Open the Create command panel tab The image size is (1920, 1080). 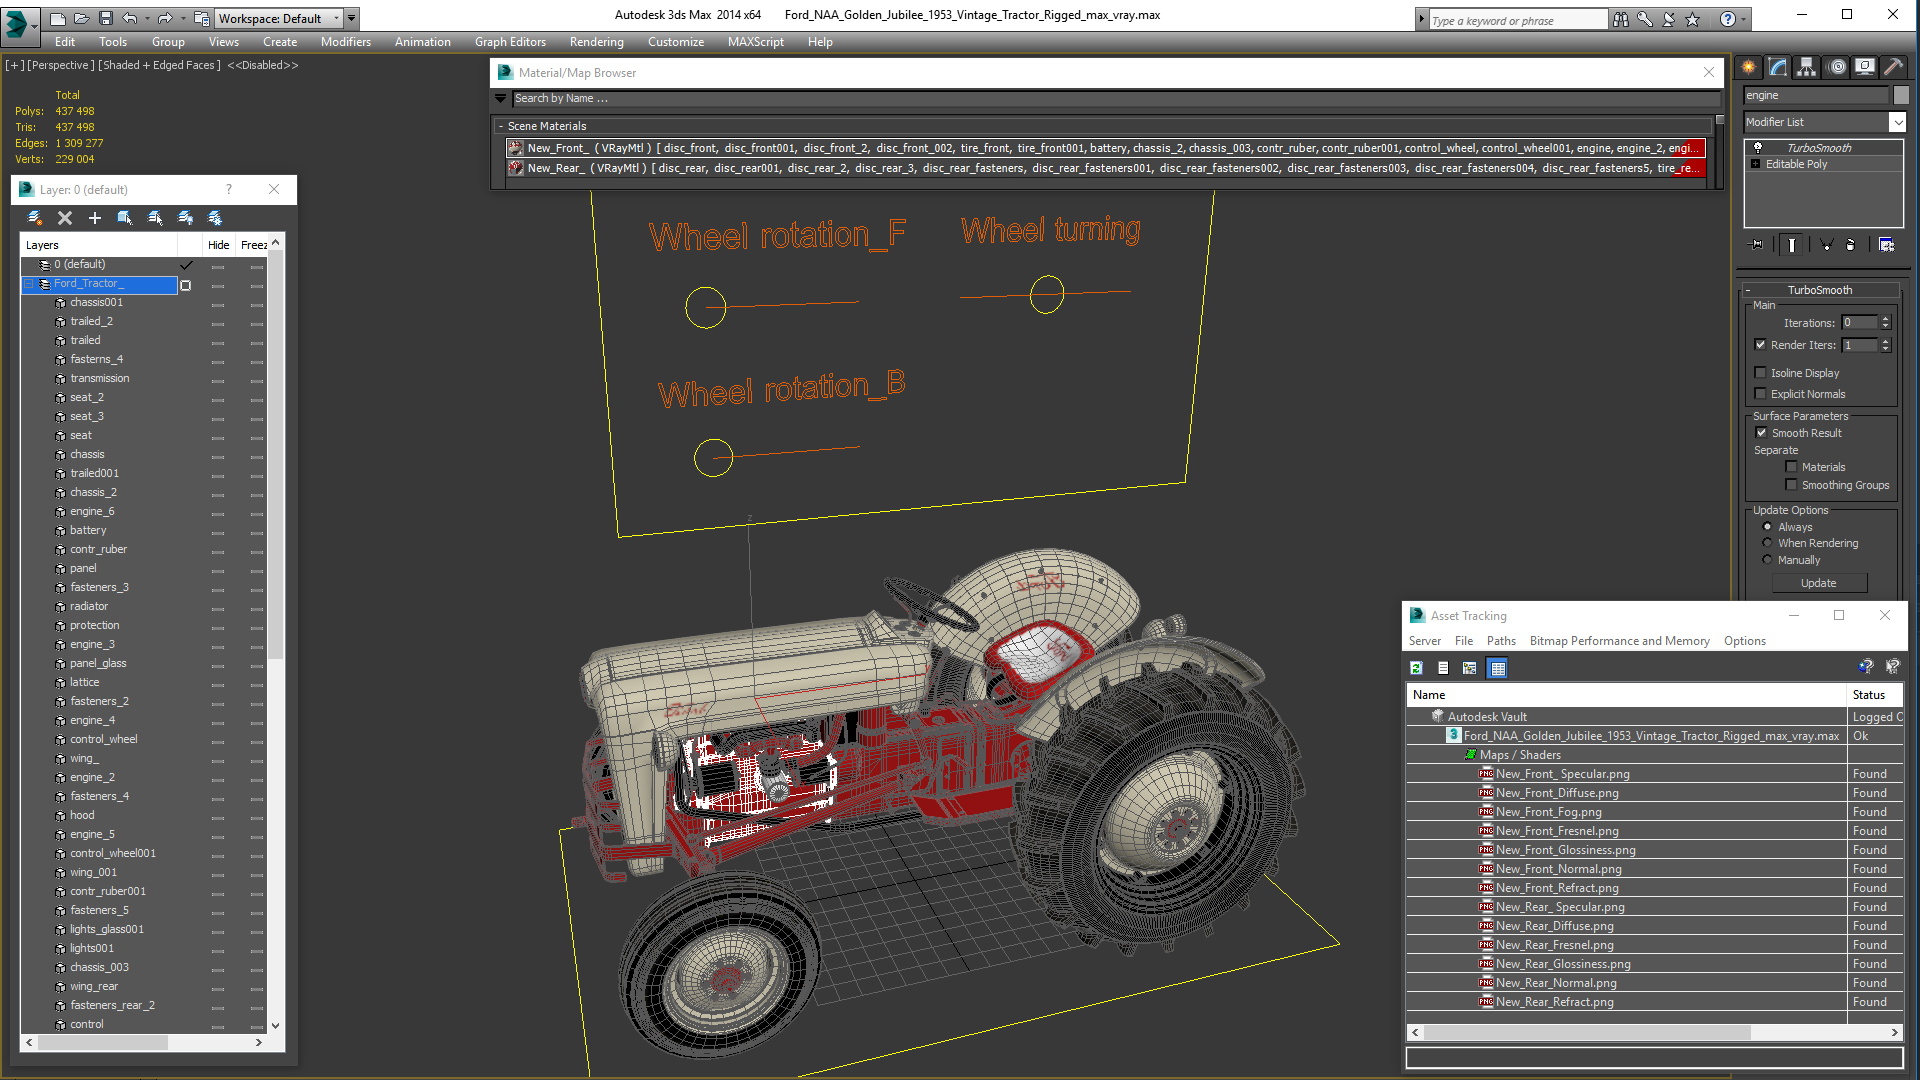[x=1749, y=67]
